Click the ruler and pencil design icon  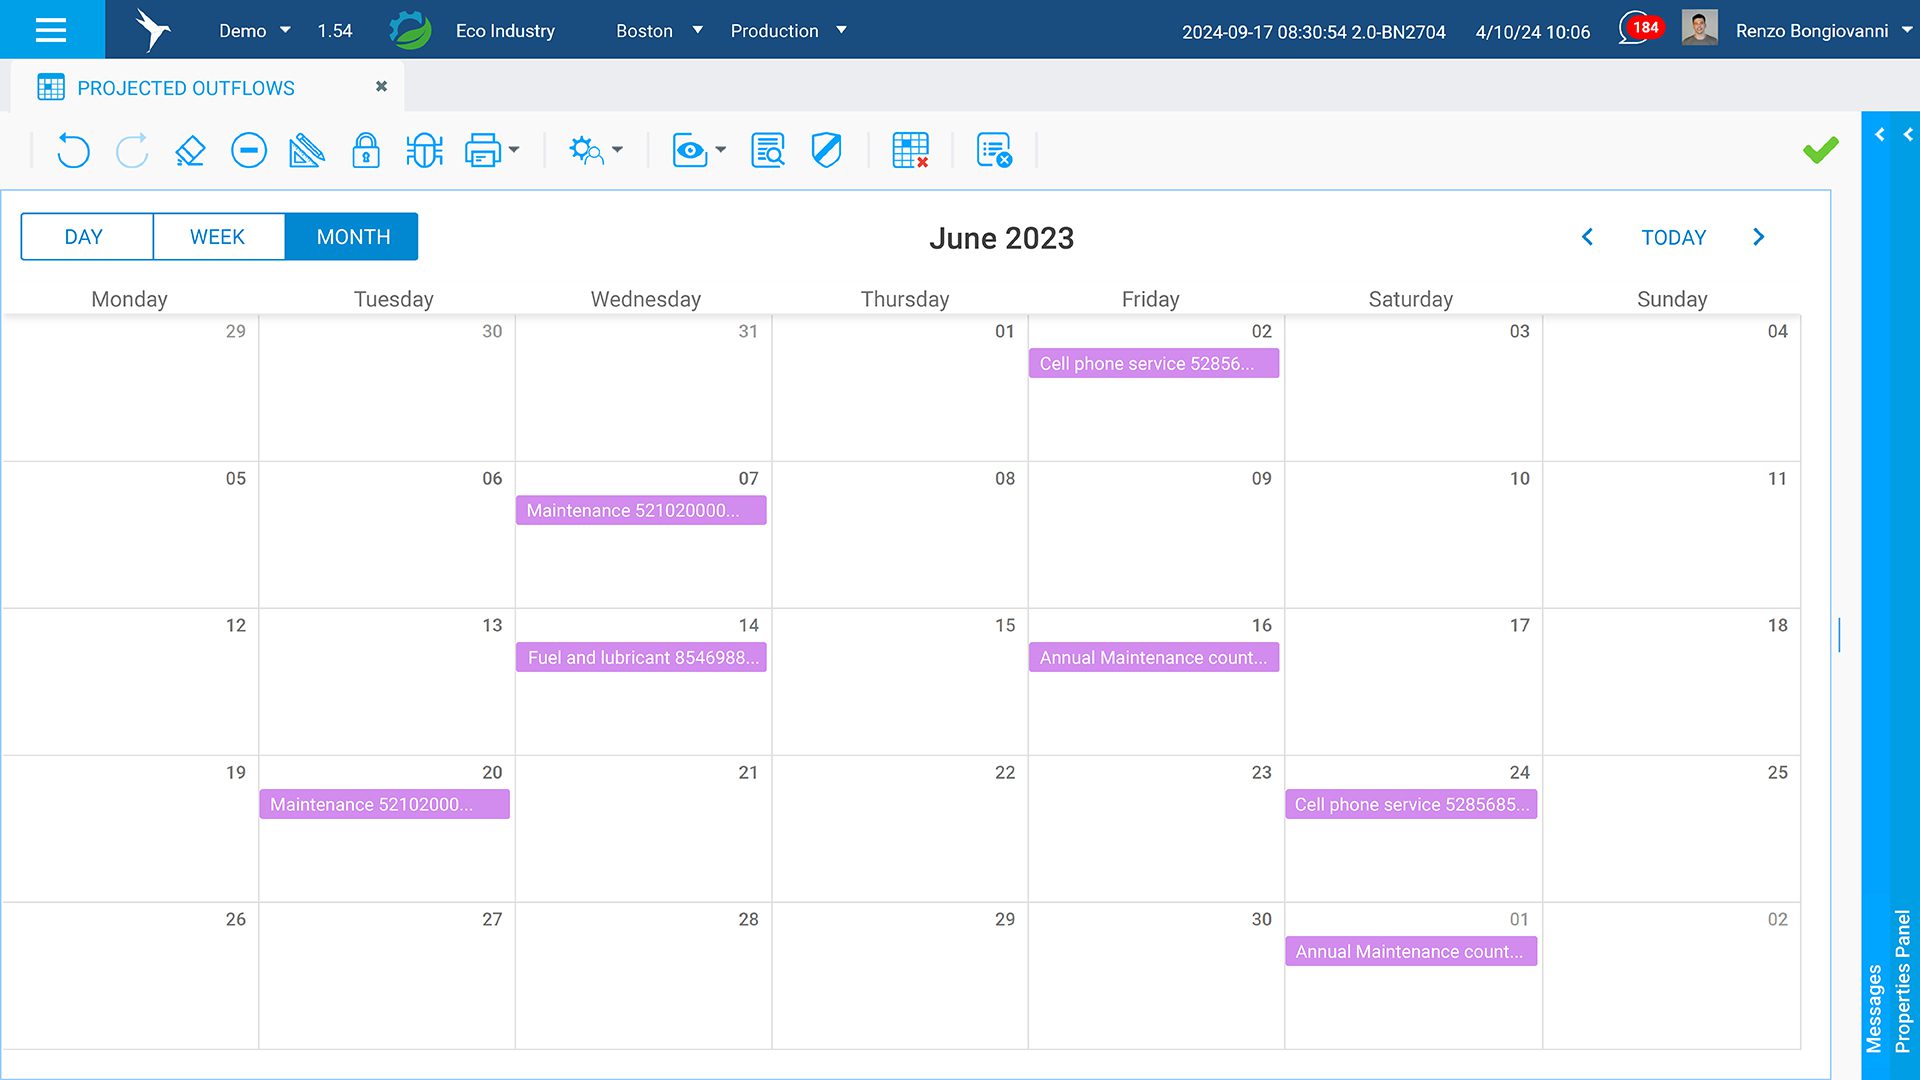(x=307, y=151)
